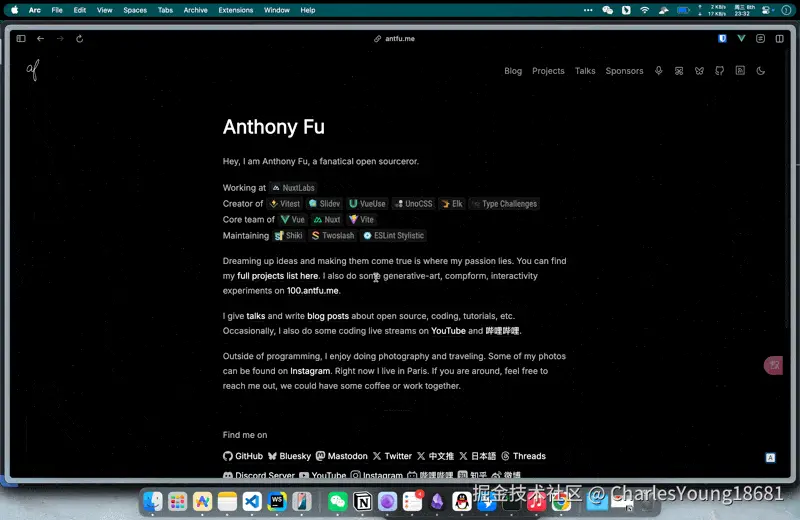Open the Spaces menu
This screenshot has height=520, width=800.
(135, 10)
